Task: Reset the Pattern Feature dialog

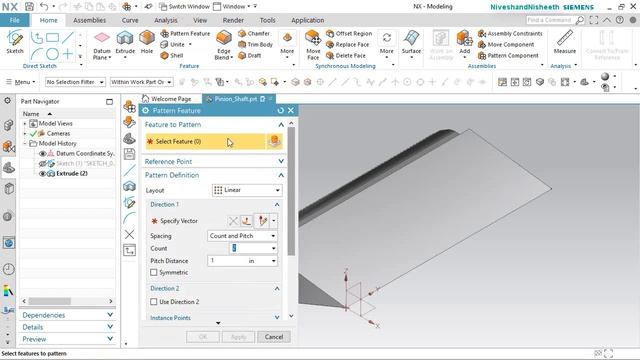Action: [x=280, y=111]
